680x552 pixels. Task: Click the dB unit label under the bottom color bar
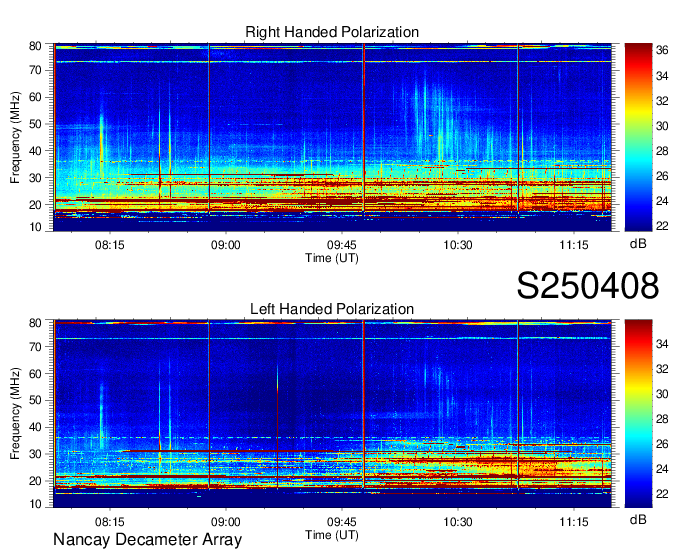click(x=638, y=520)
